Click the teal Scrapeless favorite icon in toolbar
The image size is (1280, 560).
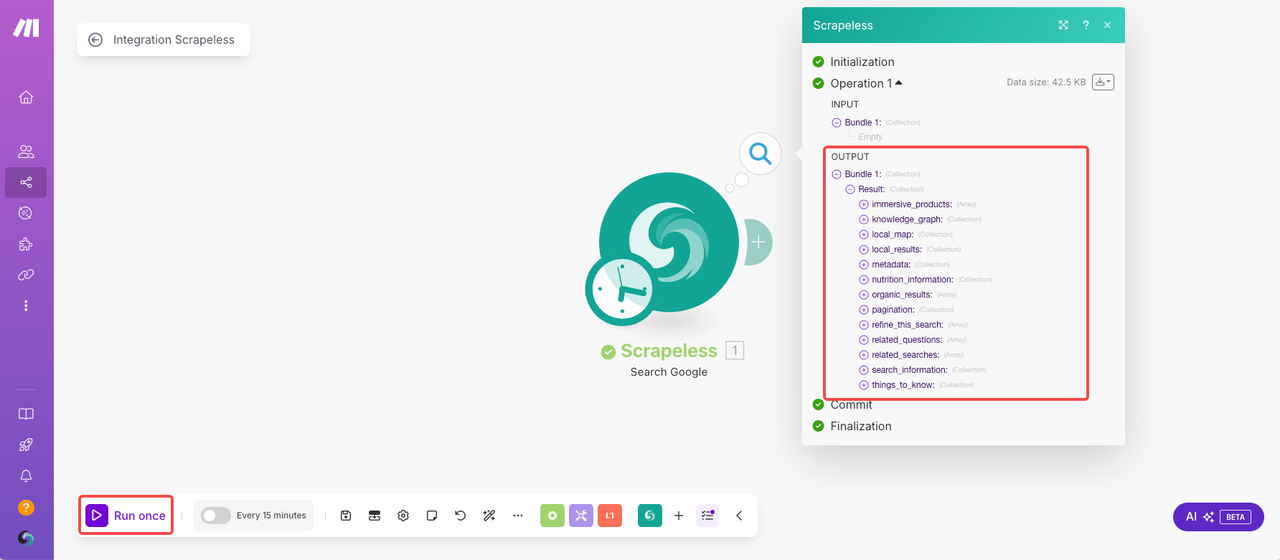(650, 515)
